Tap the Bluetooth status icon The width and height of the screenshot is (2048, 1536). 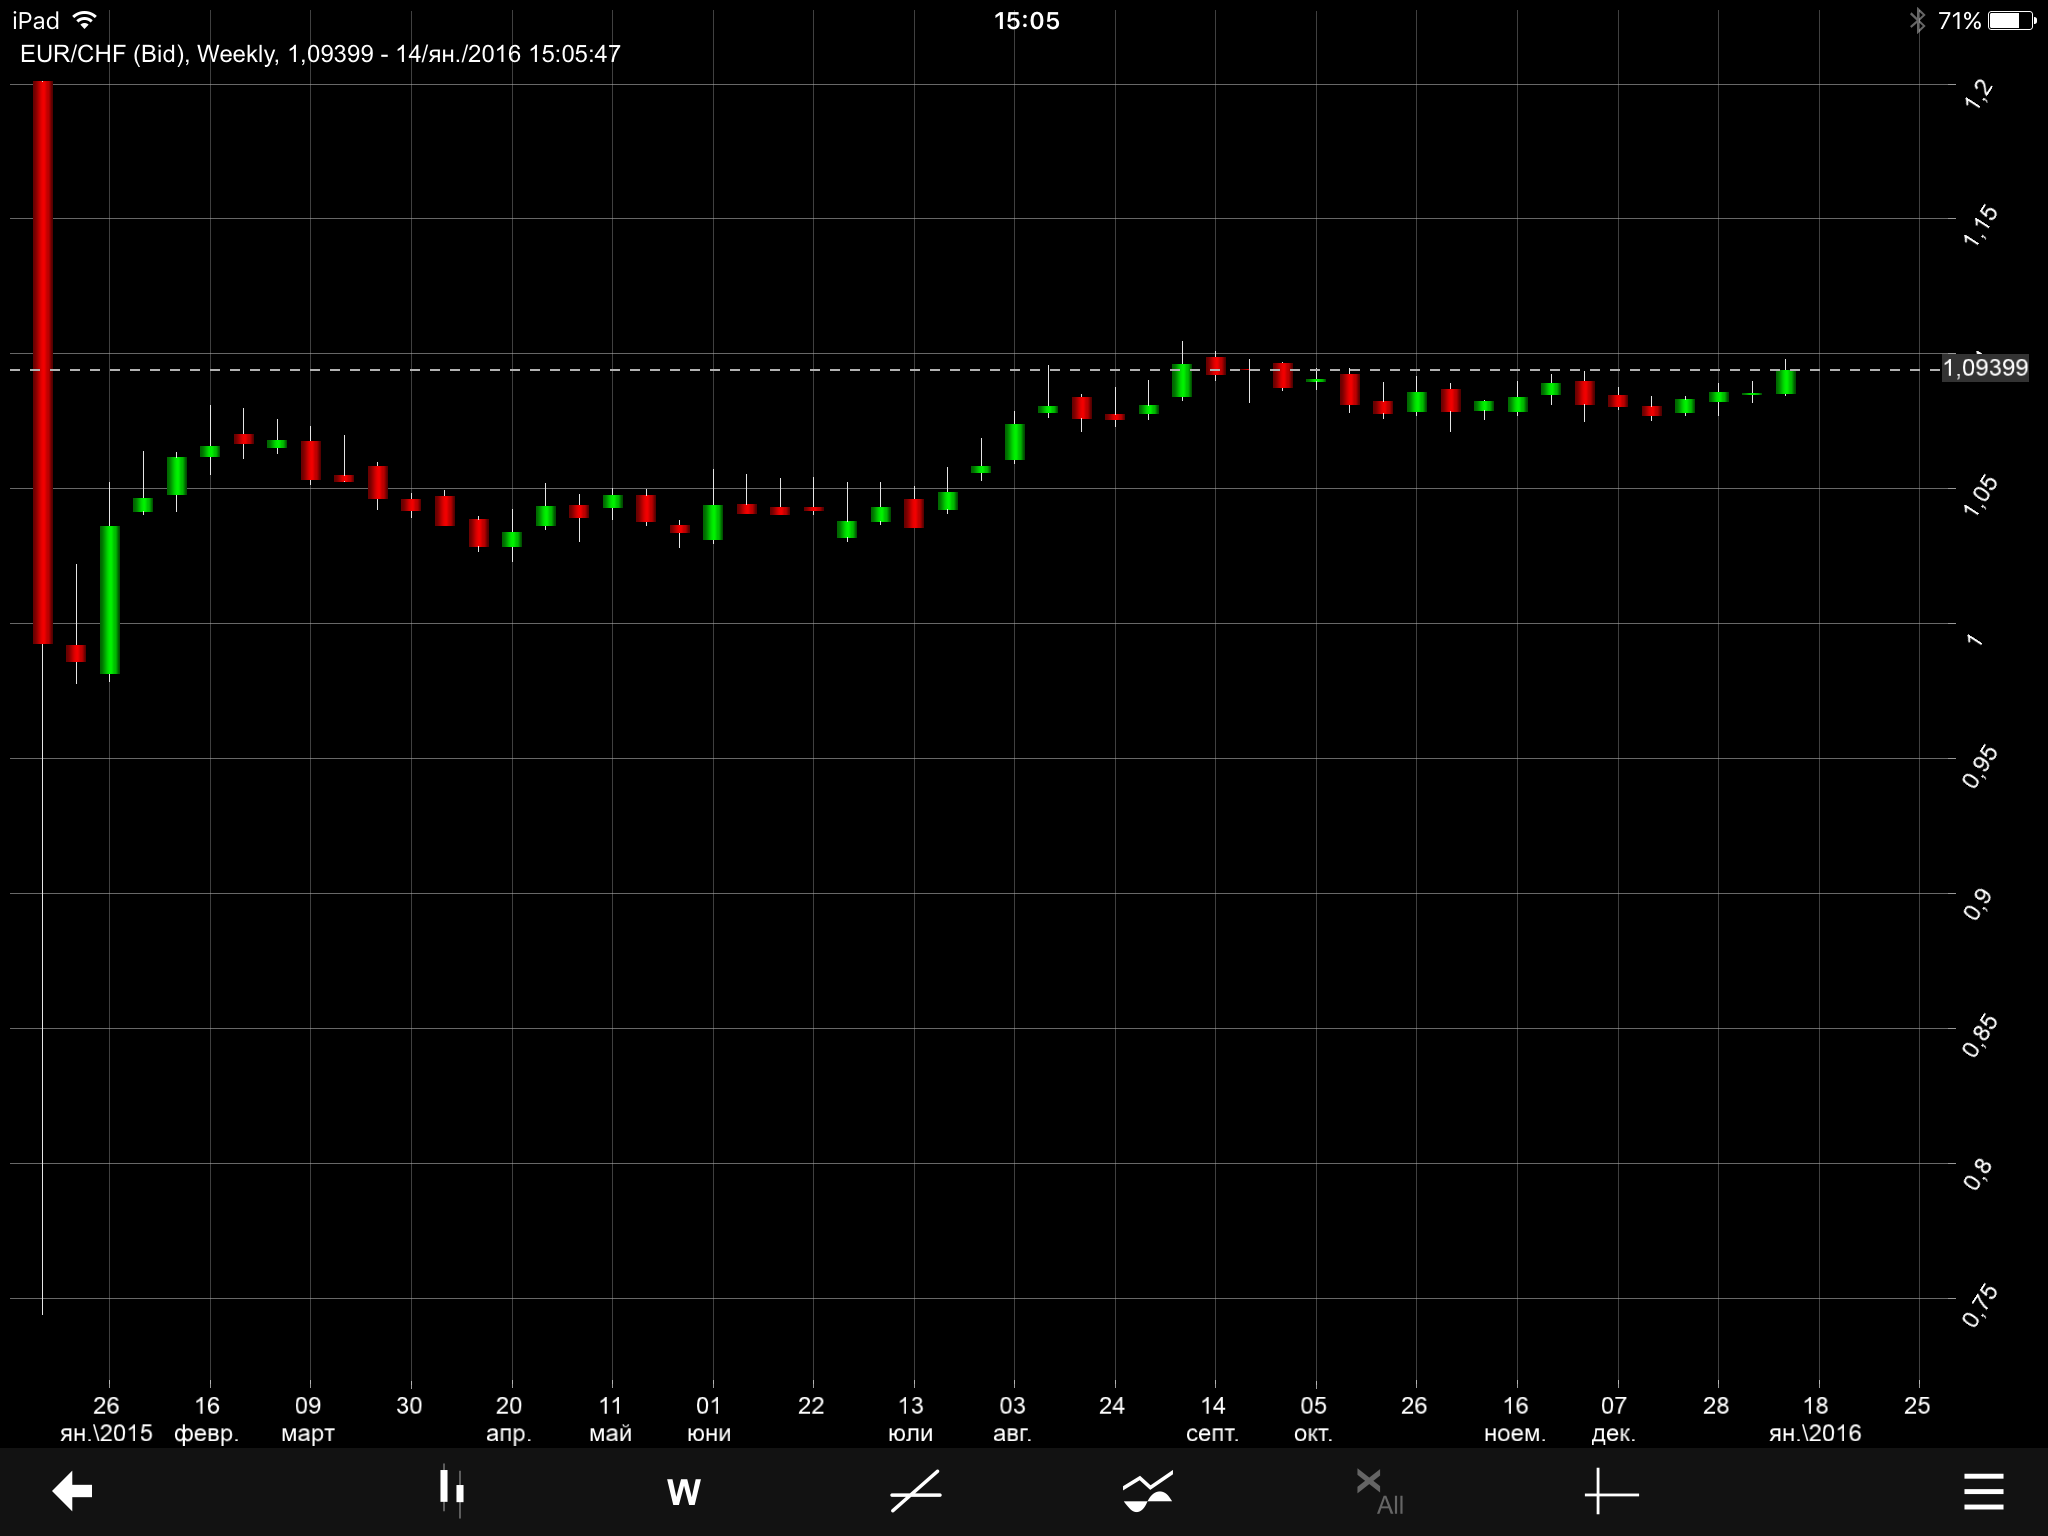click(1917, 20)
